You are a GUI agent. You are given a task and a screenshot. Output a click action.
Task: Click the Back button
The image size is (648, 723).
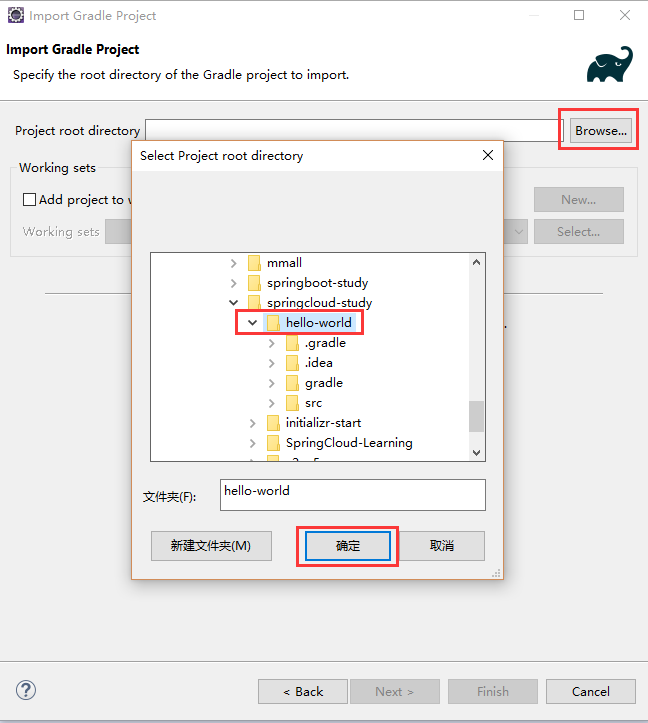303,692
